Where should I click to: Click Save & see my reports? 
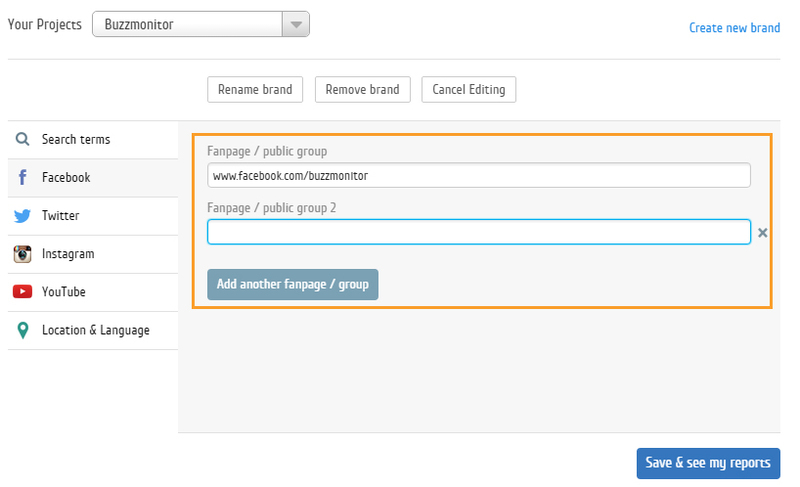point(708,463)
